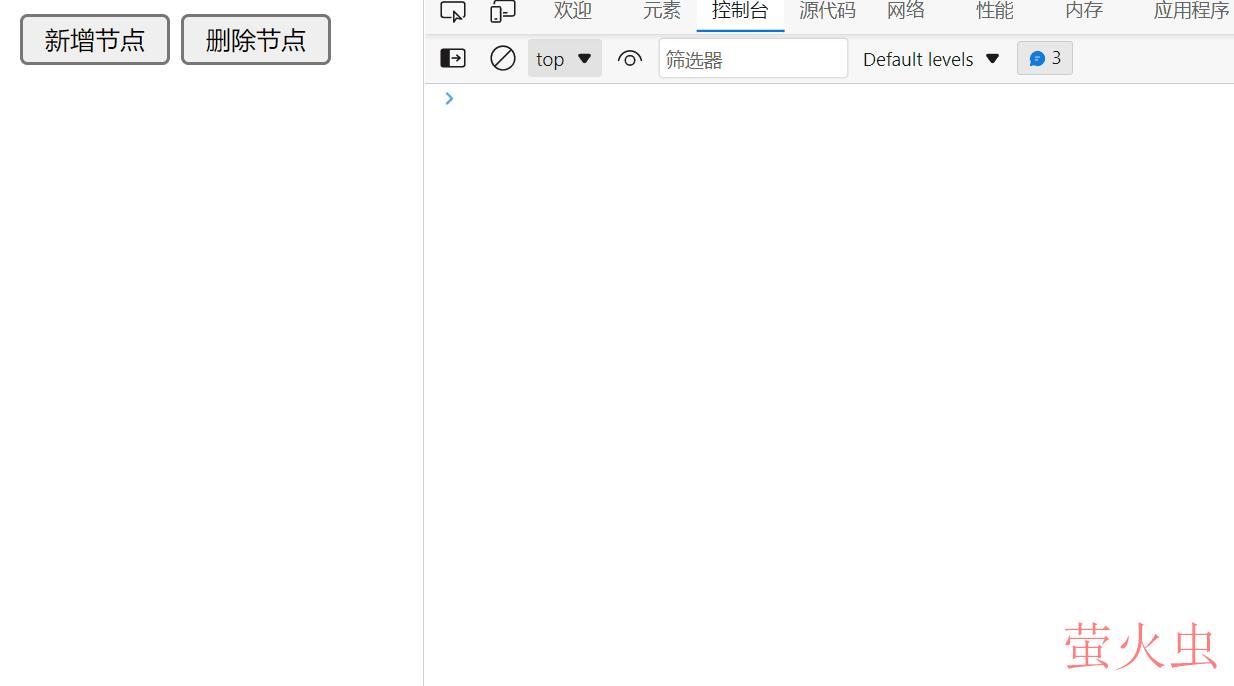Open the 内存 tab

point(1083,11)
